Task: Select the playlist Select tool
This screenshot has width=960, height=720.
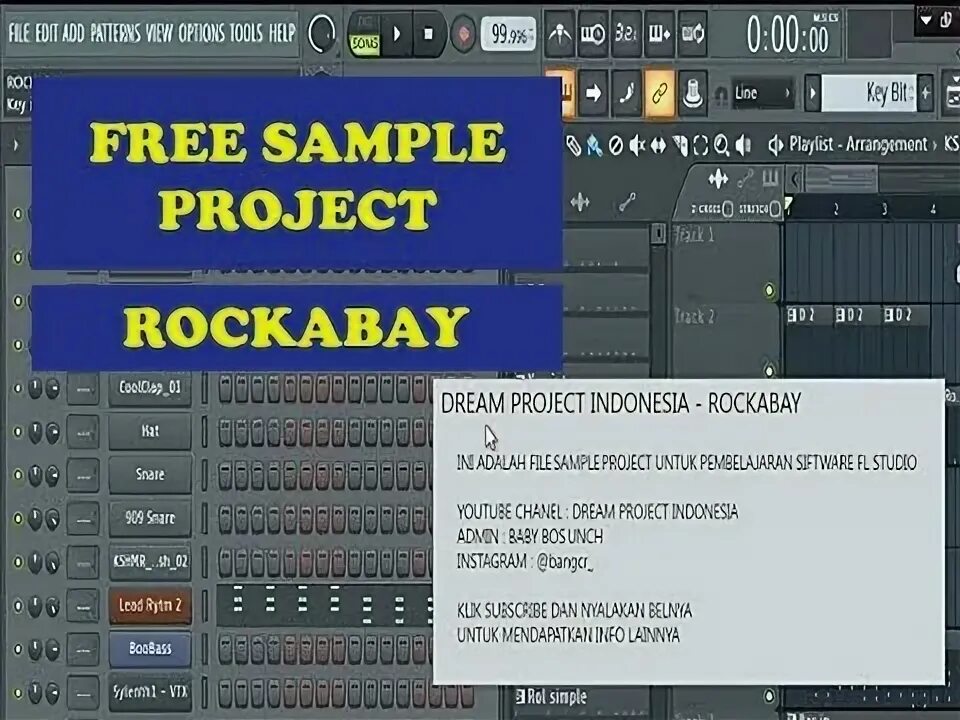Action: 701,145
